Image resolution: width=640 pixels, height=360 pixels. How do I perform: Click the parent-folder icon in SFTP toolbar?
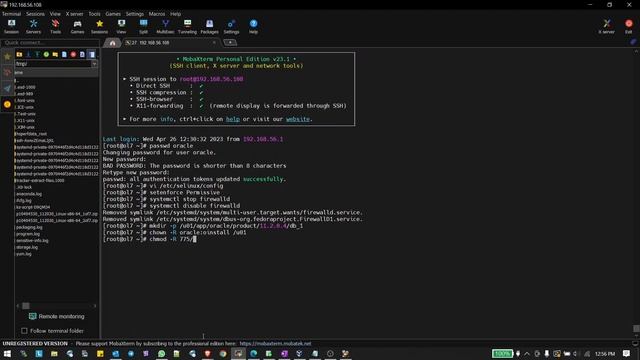pos(19,54)
